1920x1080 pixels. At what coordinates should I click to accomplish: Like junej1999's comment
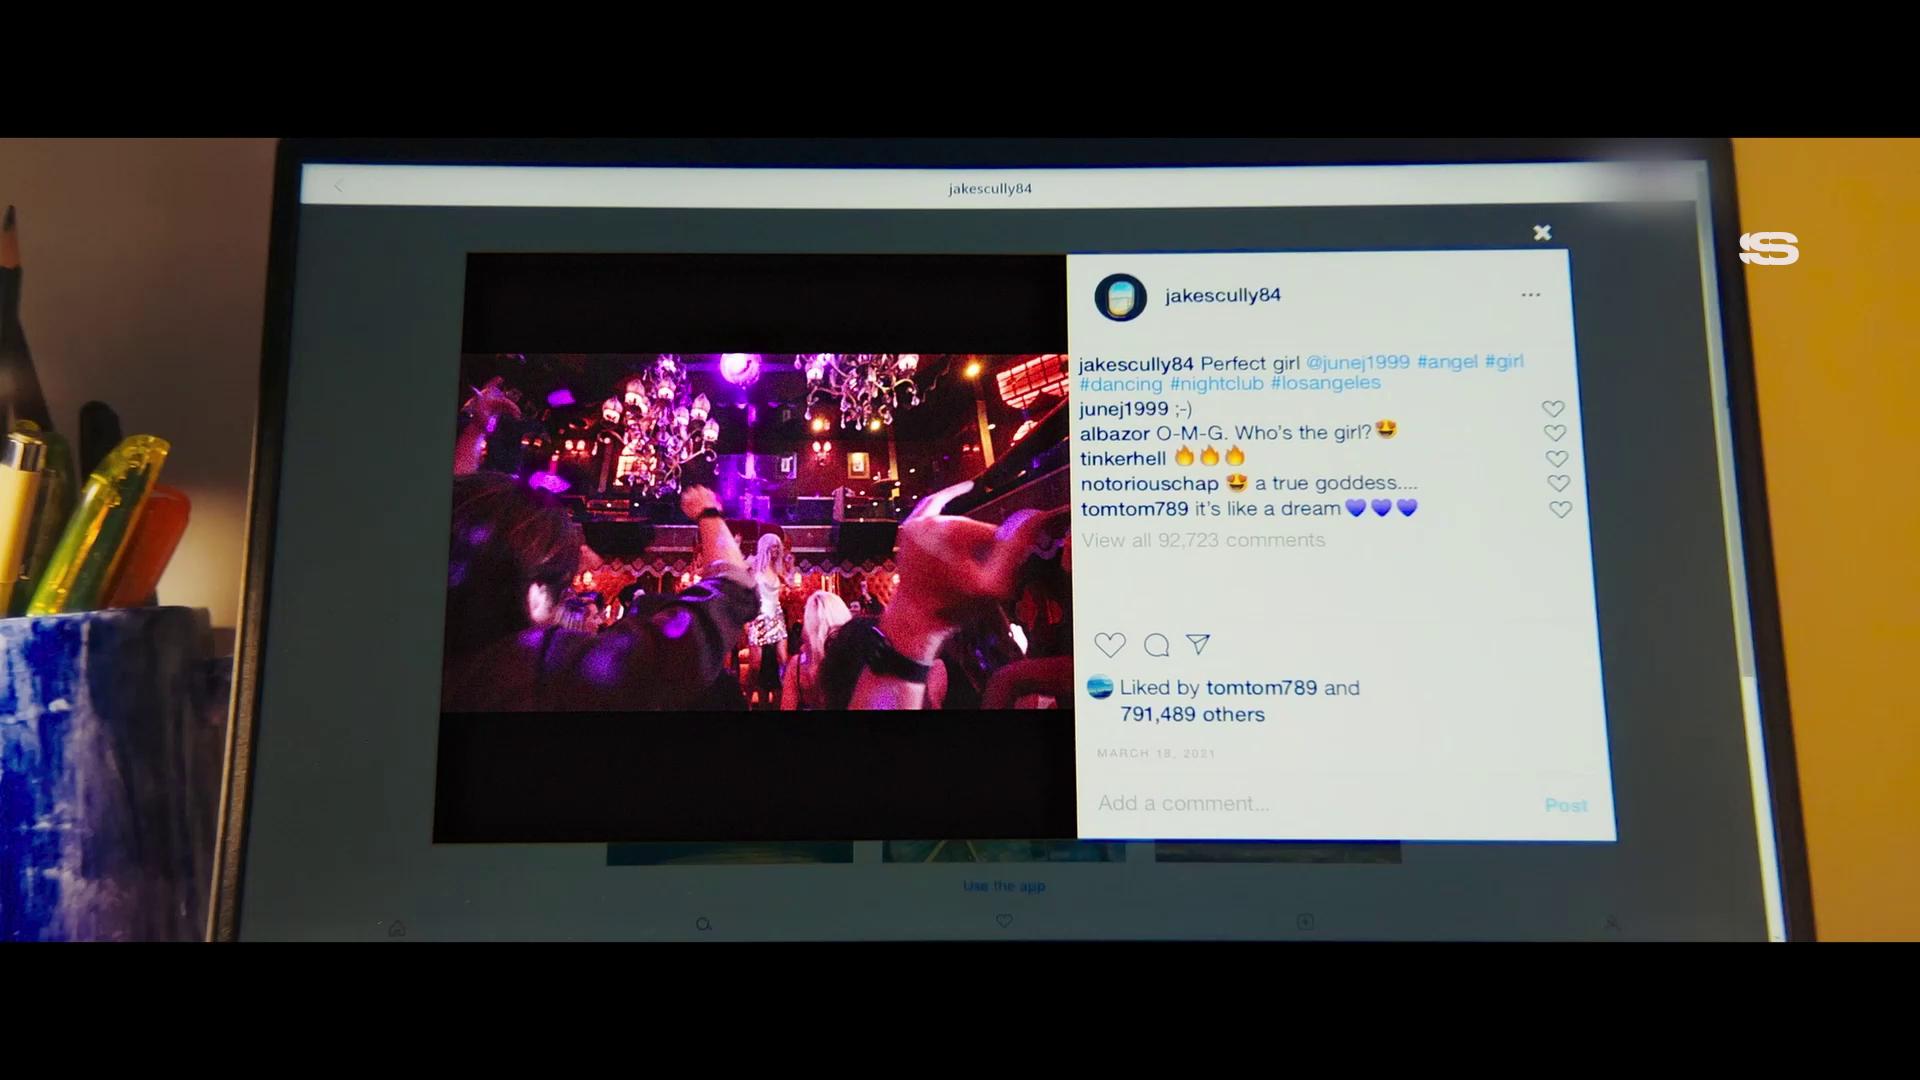[x=1552, y=409]
